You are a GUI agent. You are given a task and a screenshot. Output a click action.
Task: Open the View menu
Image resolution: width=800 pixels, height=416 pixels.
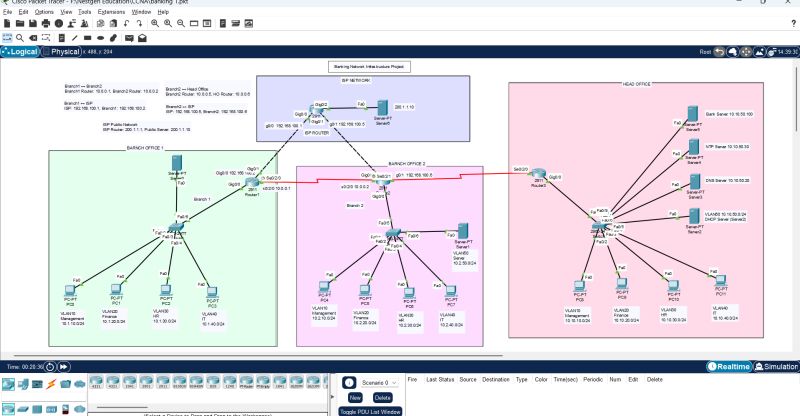(66, 11)
